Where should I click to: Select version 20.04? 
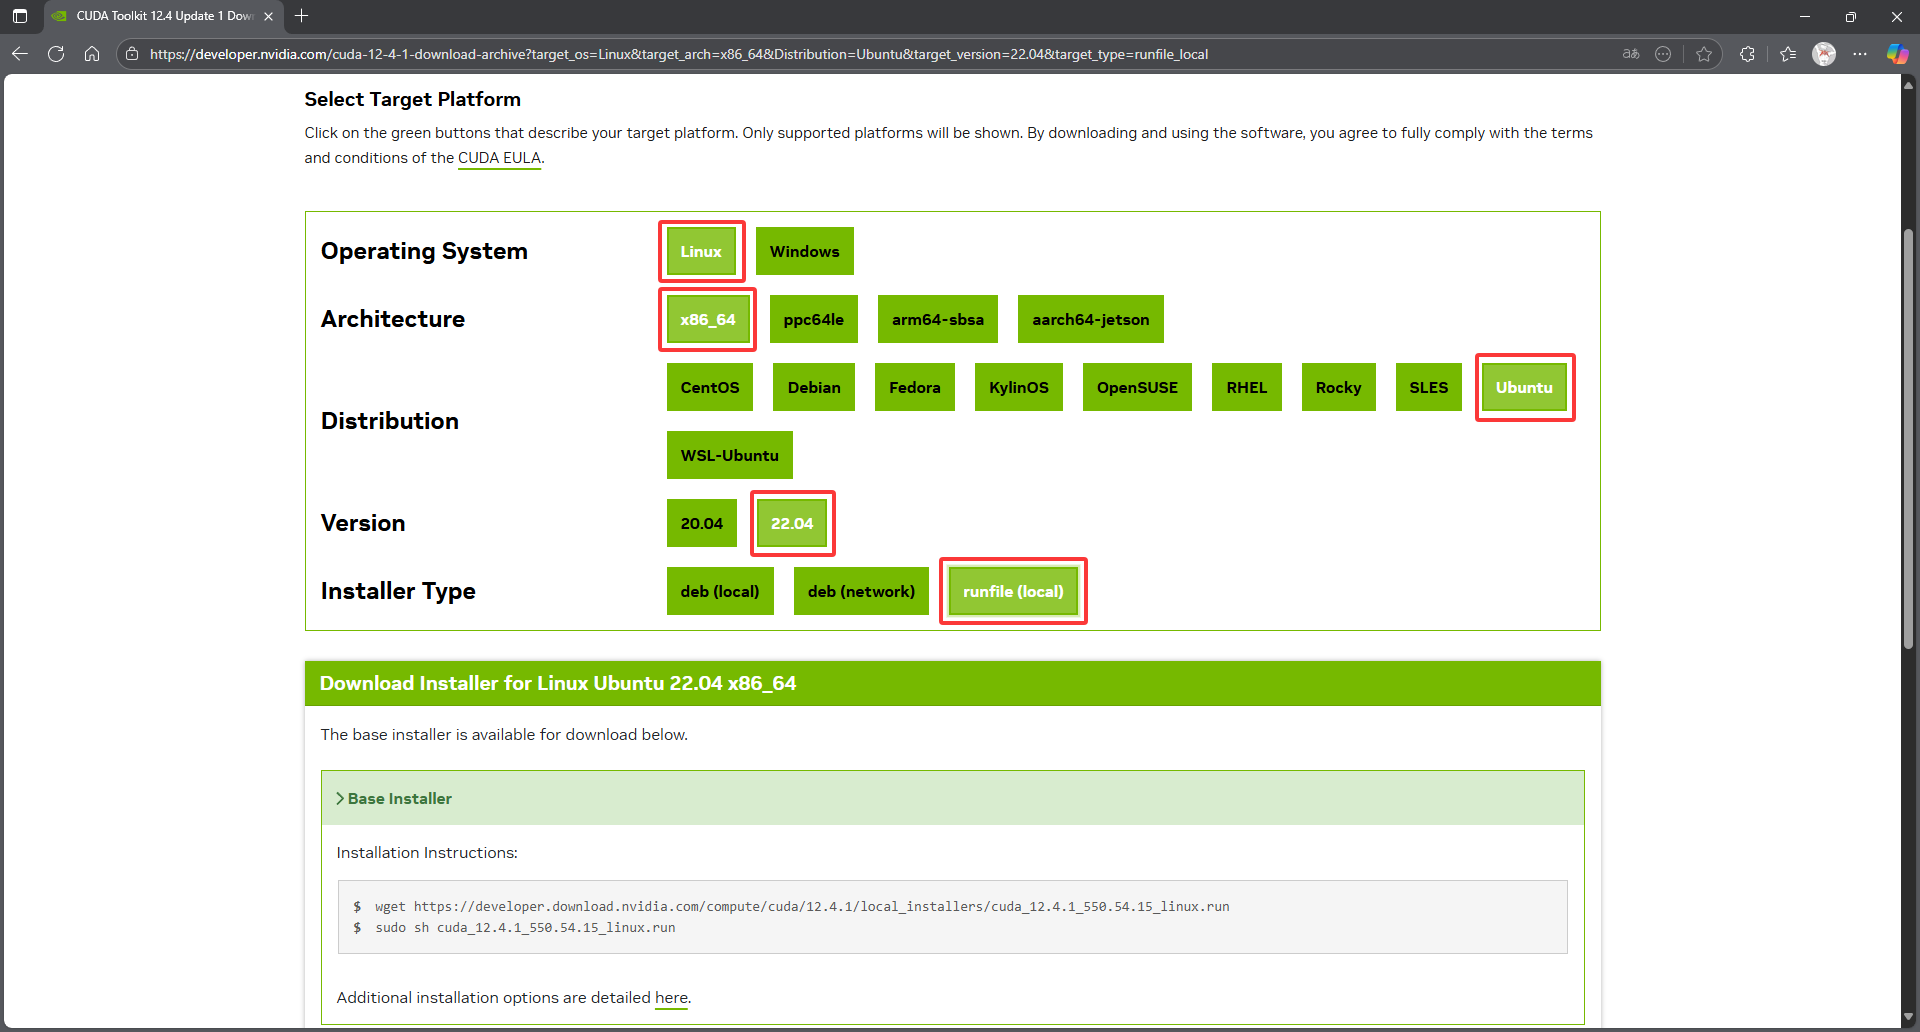click(702, 523)
